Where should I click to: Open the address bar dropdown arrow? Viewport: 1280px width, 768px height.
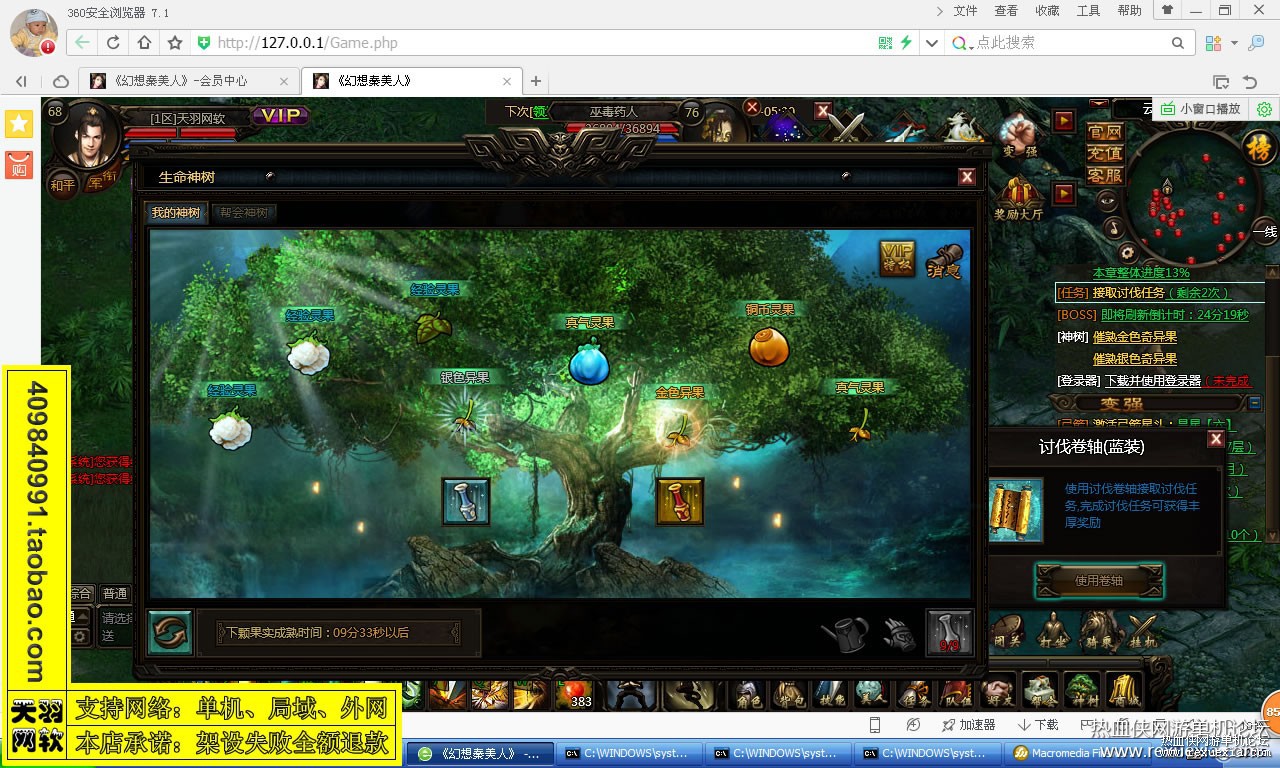932,43
